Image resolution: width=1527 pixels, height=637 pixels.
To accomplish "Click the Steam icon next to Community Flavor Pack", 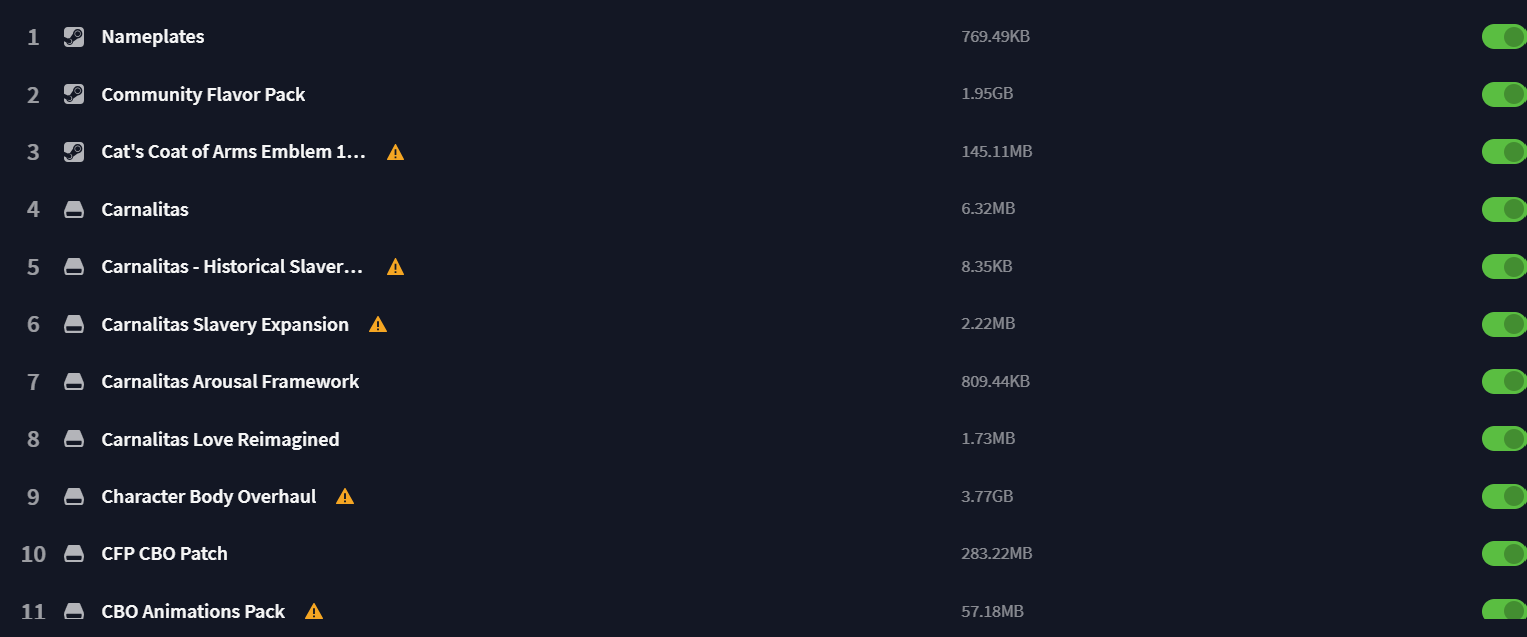I will tap(73, 95).
